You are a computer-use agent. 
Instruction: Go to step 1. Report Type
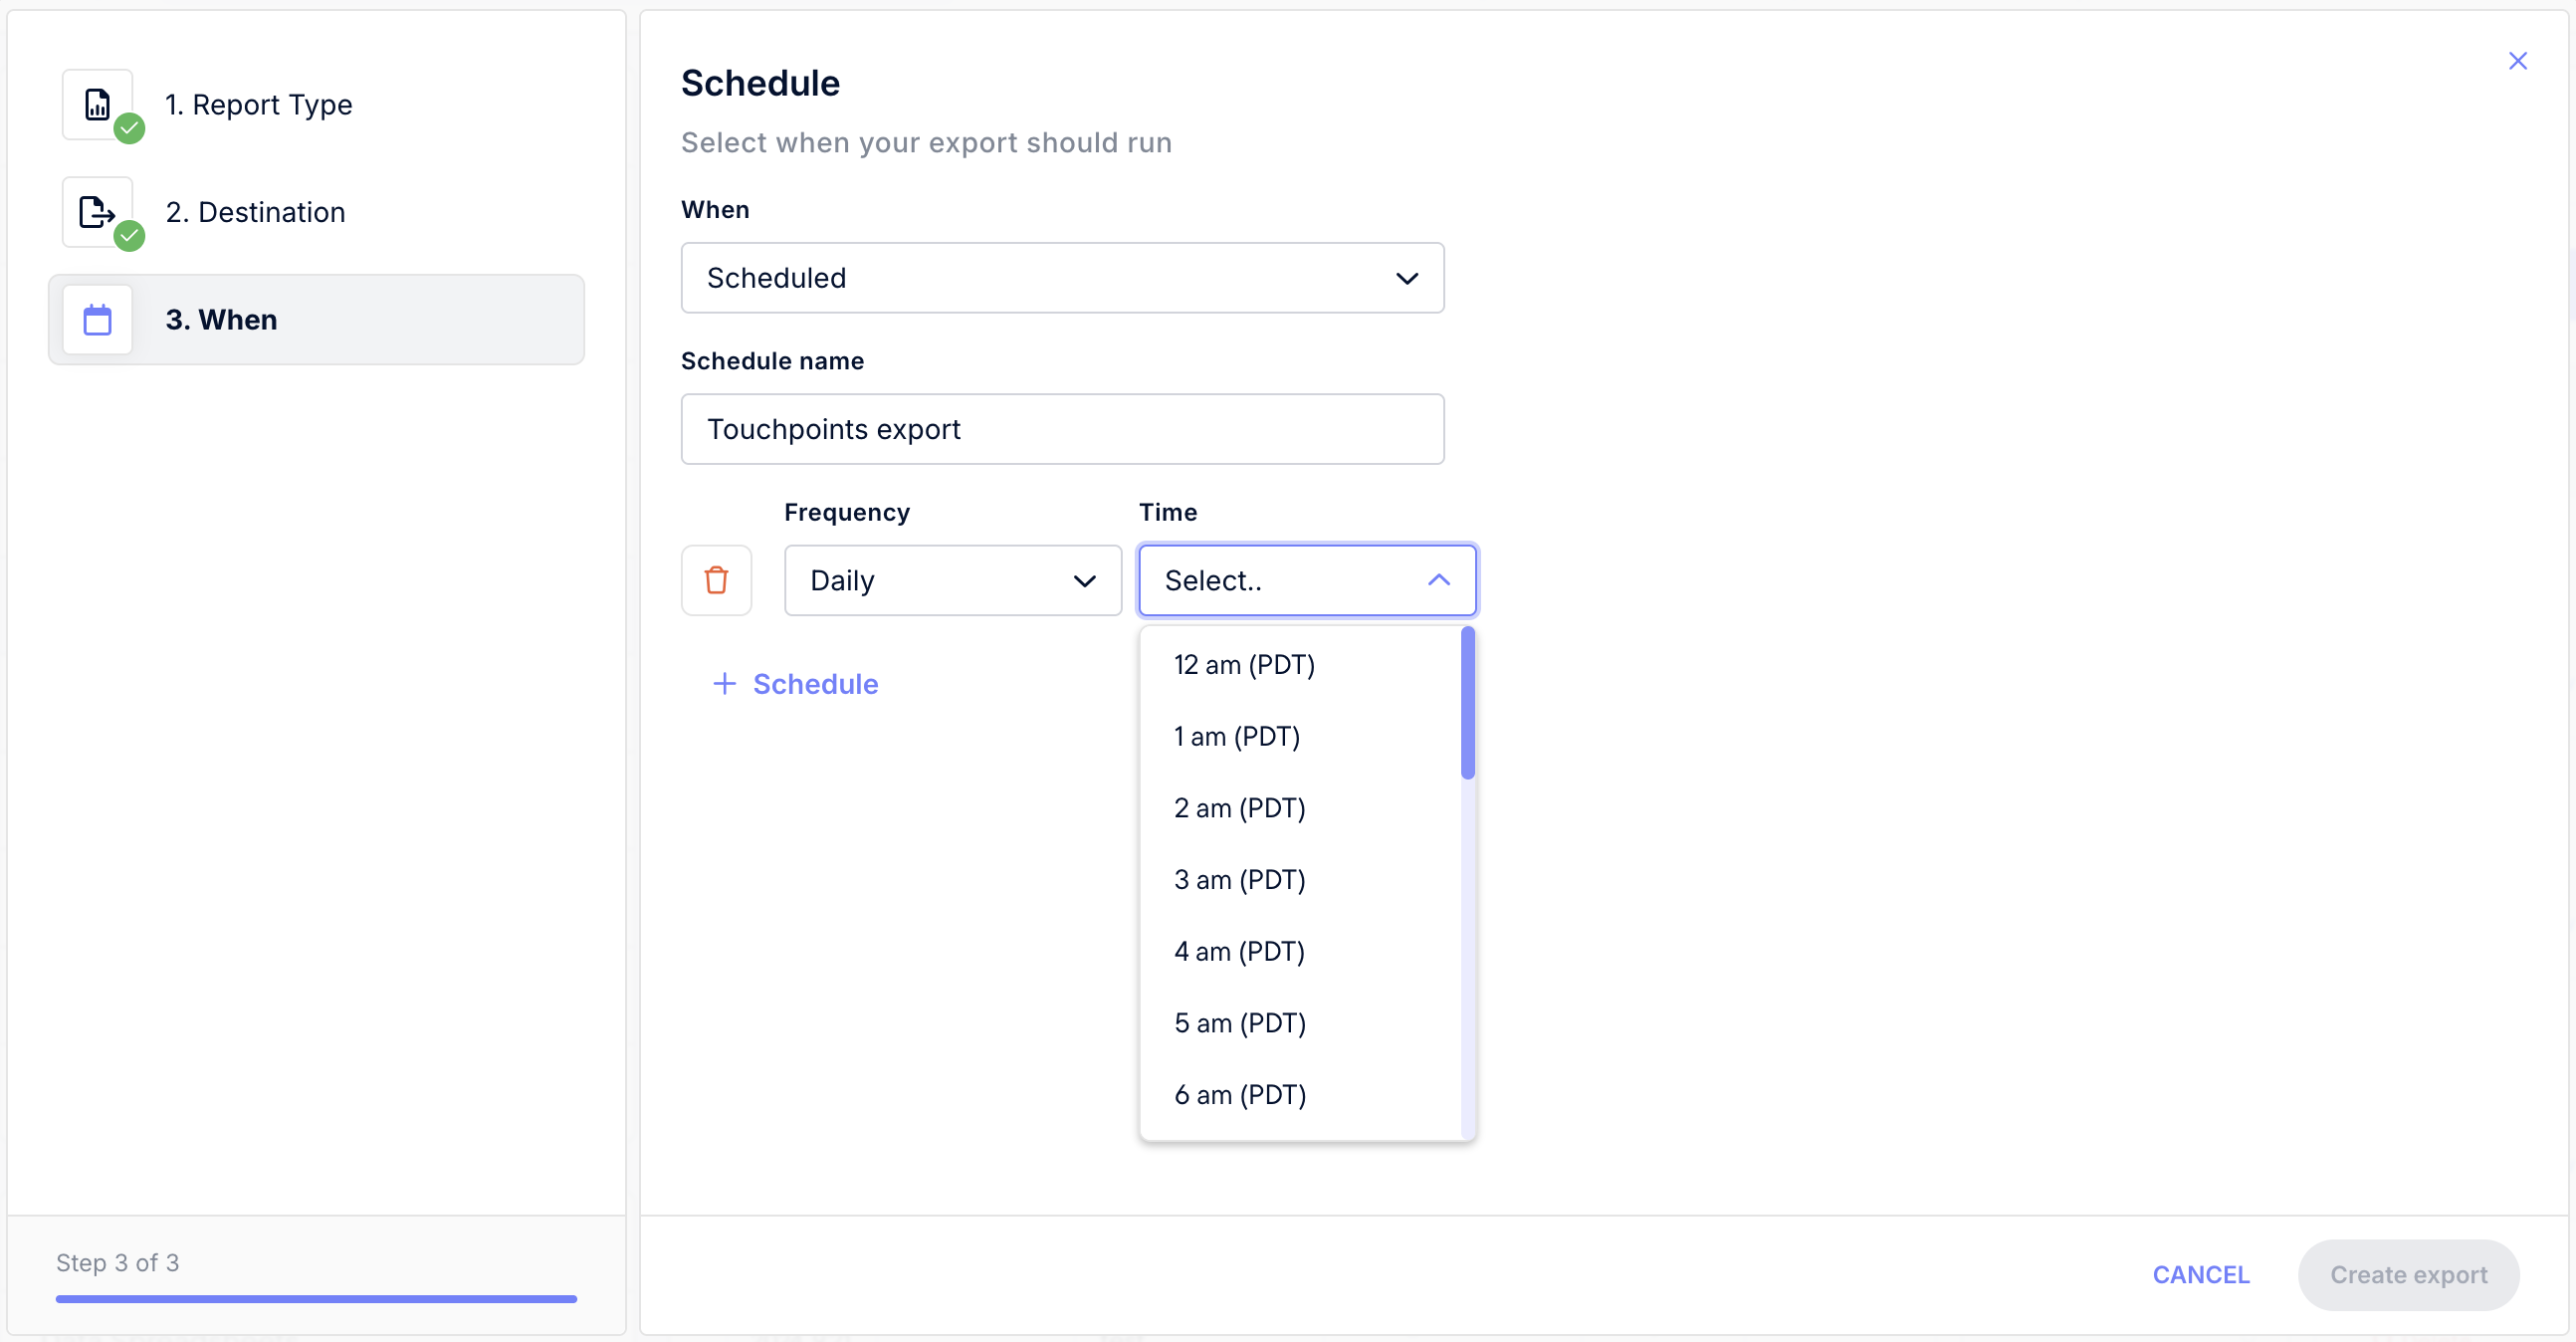[258, 104]
